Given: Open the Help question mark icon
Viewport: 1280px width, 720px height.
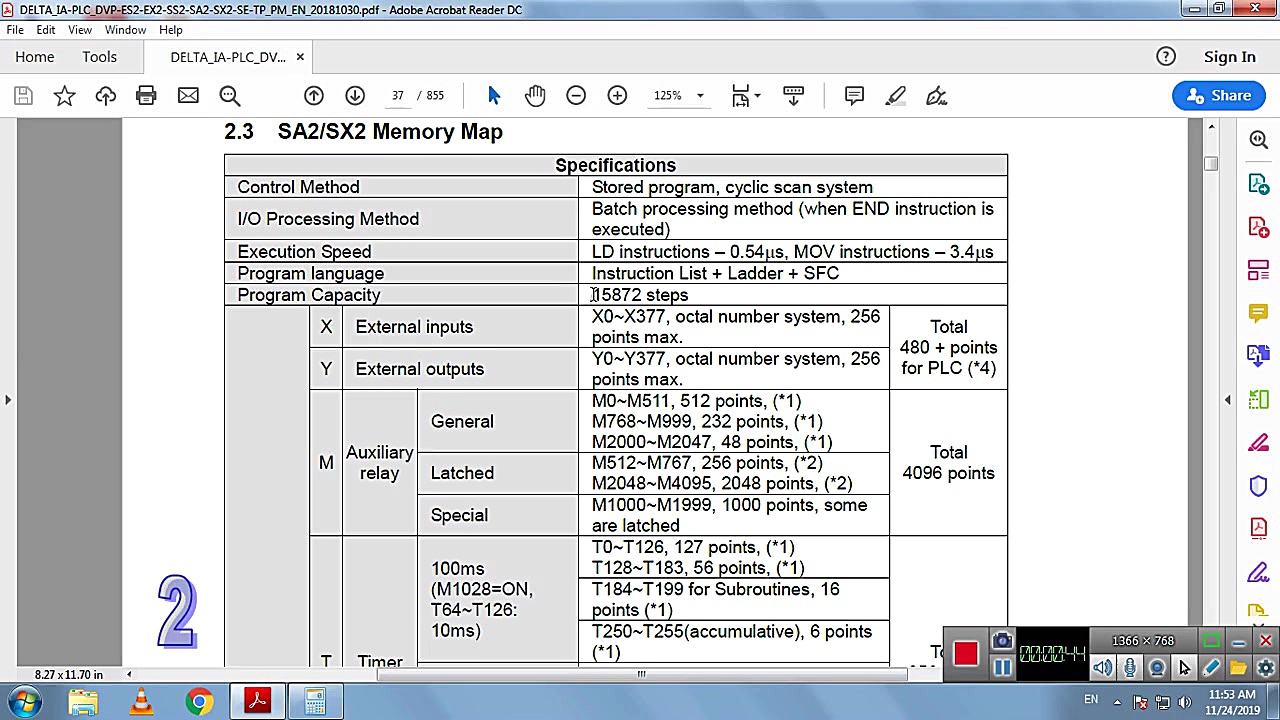Looking at the screenshot, I should click(x=1166, y=57).
